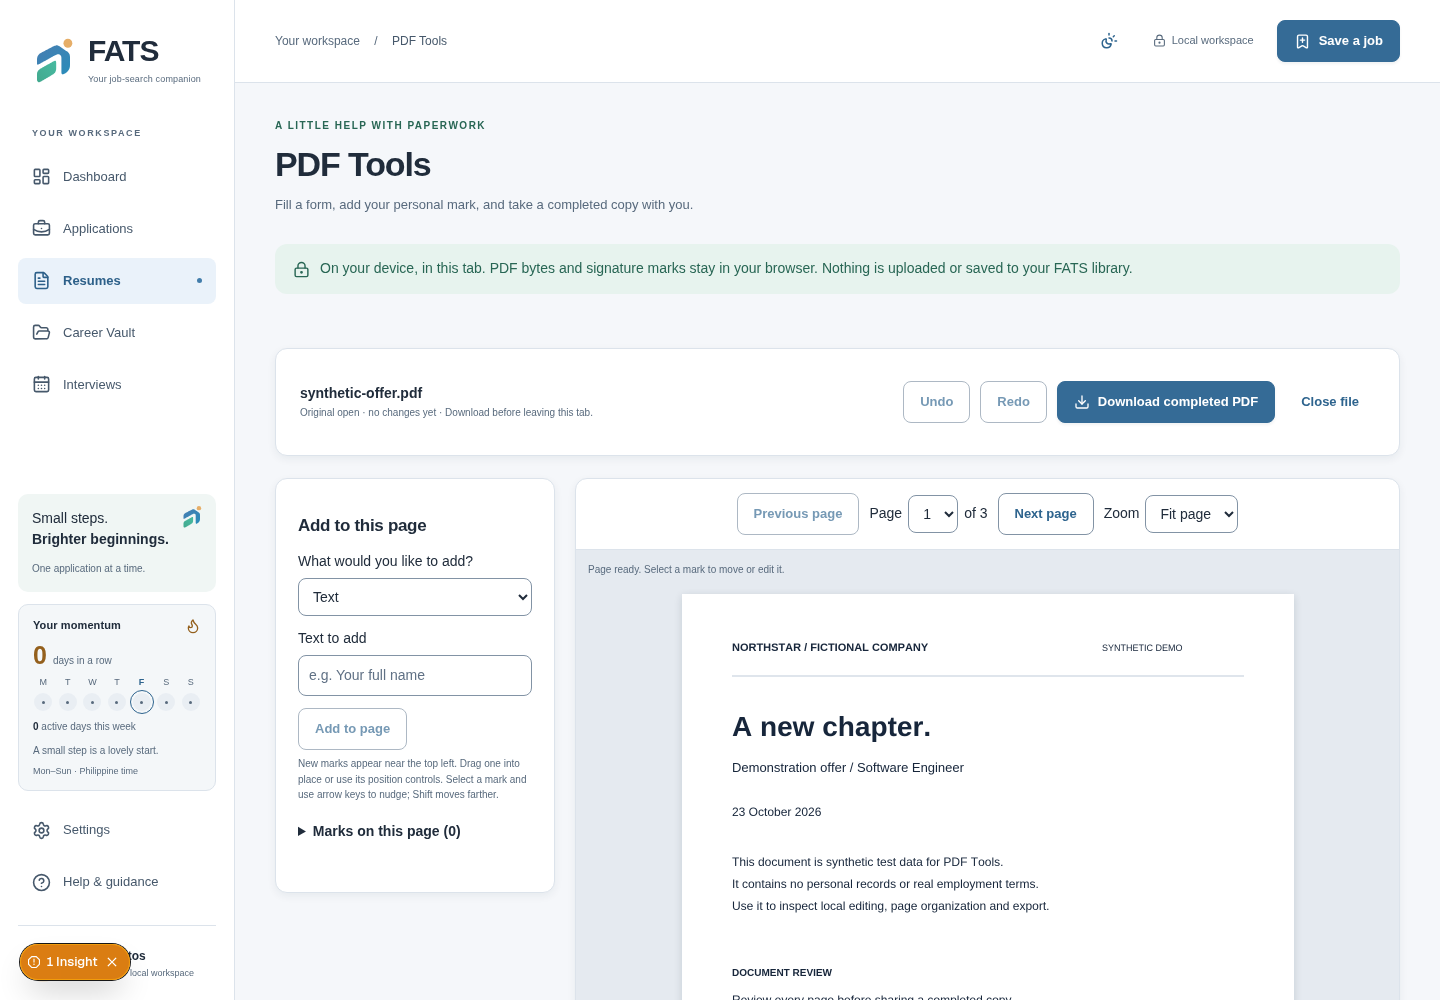Click the Redo button
Viewport: 1440px width, 1000px height.
coord(1013,402)
